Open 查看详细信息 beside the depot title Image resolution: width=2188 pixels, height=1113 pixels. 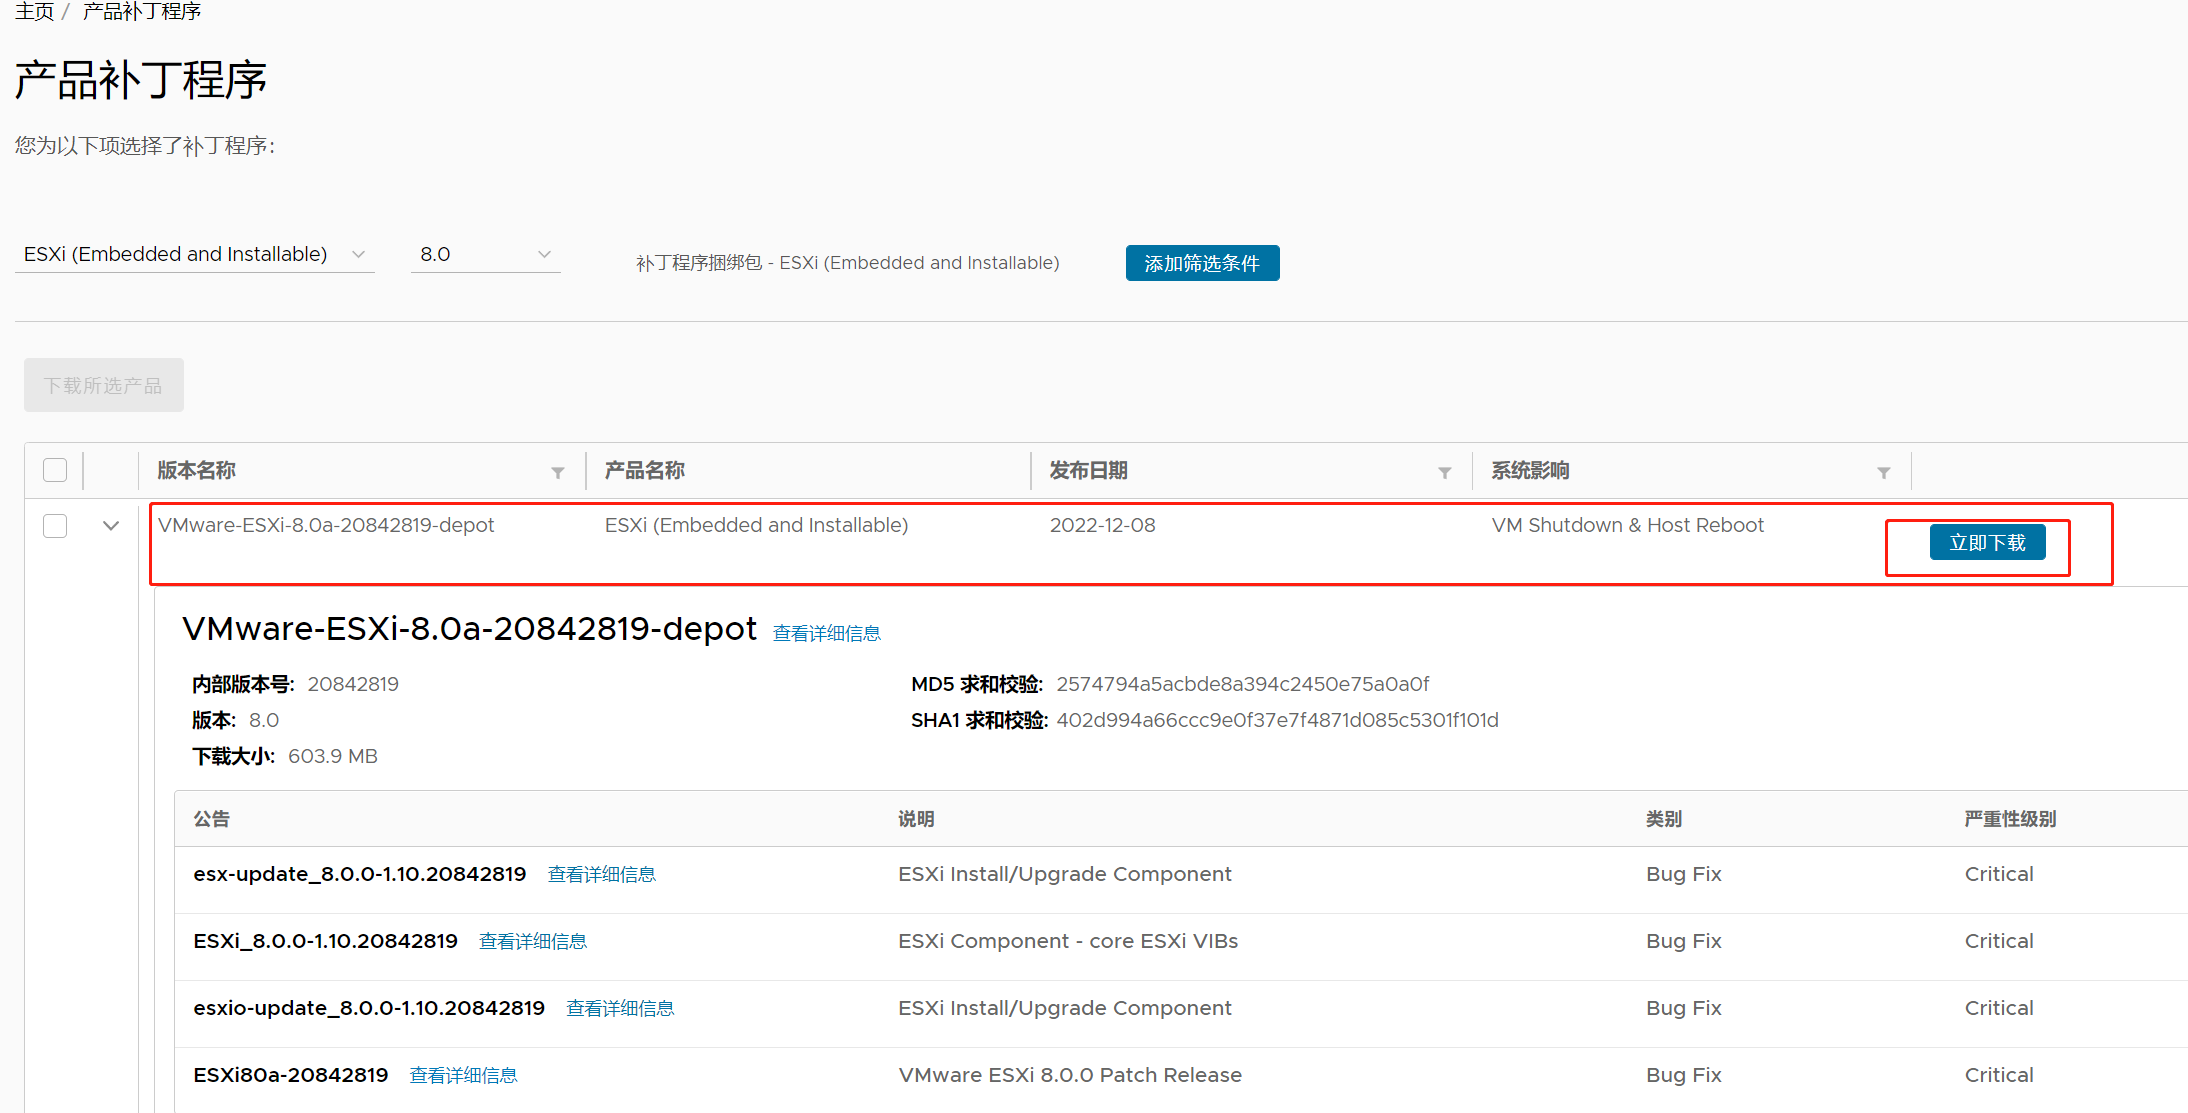(x=826, y=633)
